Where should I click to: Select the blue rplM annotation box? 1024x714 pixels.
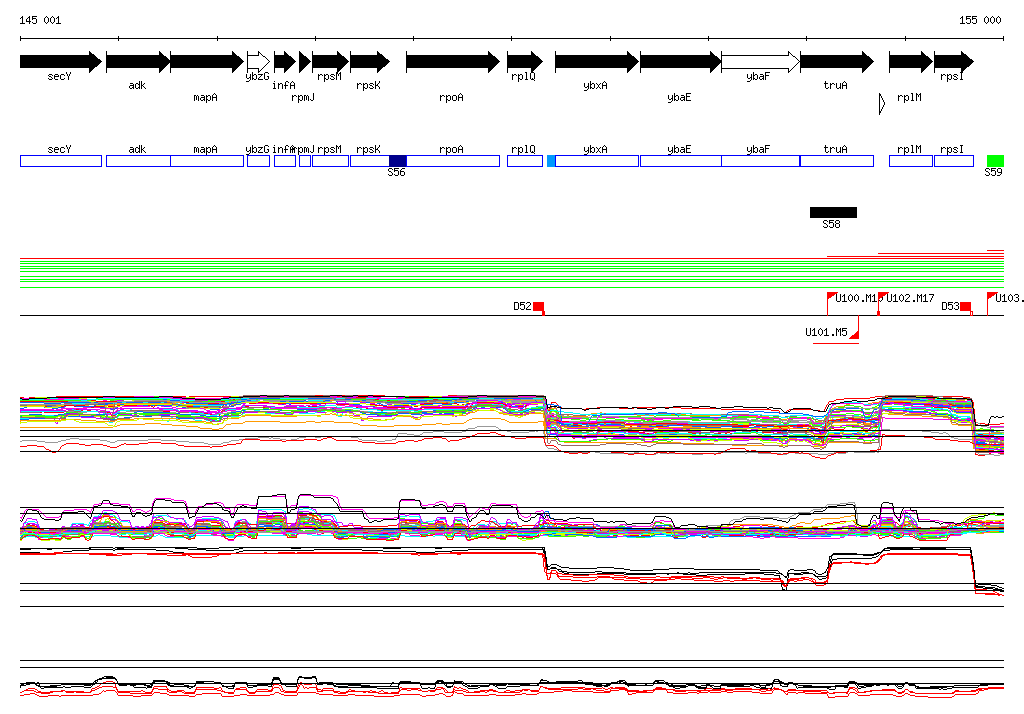click(x=910, y=161)
